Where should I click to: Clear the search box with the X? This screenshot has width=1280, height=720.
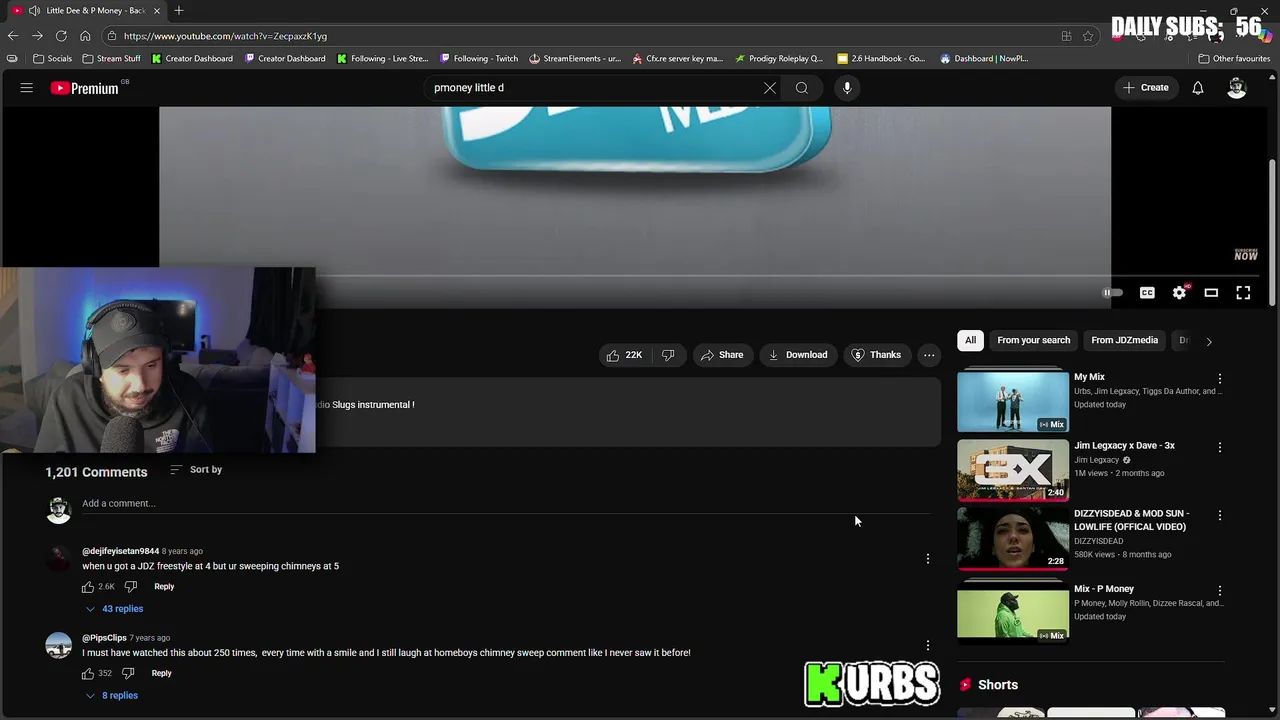770,88
